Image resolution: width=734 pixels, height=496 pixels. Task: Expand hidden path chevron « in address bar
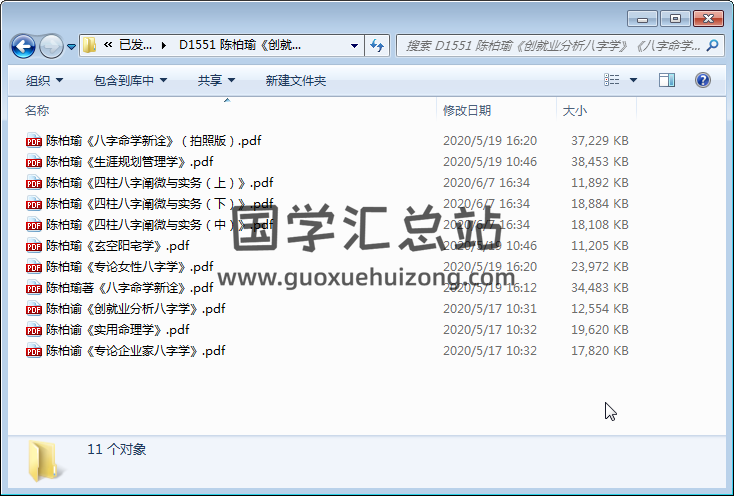(108, 45)
